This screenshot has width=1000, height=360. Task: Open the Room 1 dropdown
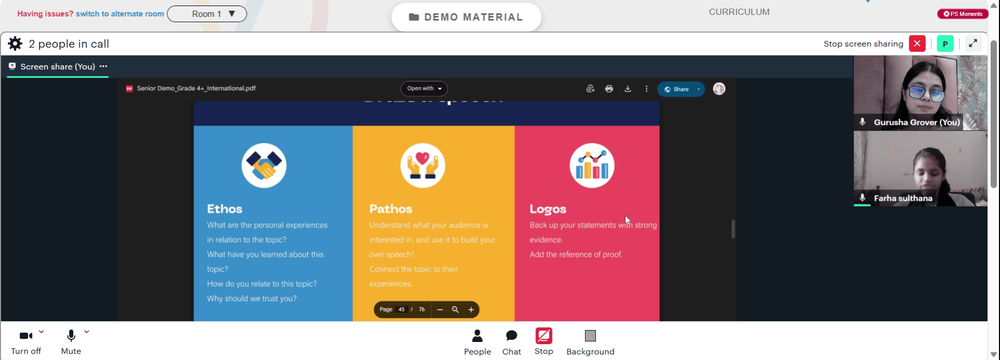tap(207, 13)
